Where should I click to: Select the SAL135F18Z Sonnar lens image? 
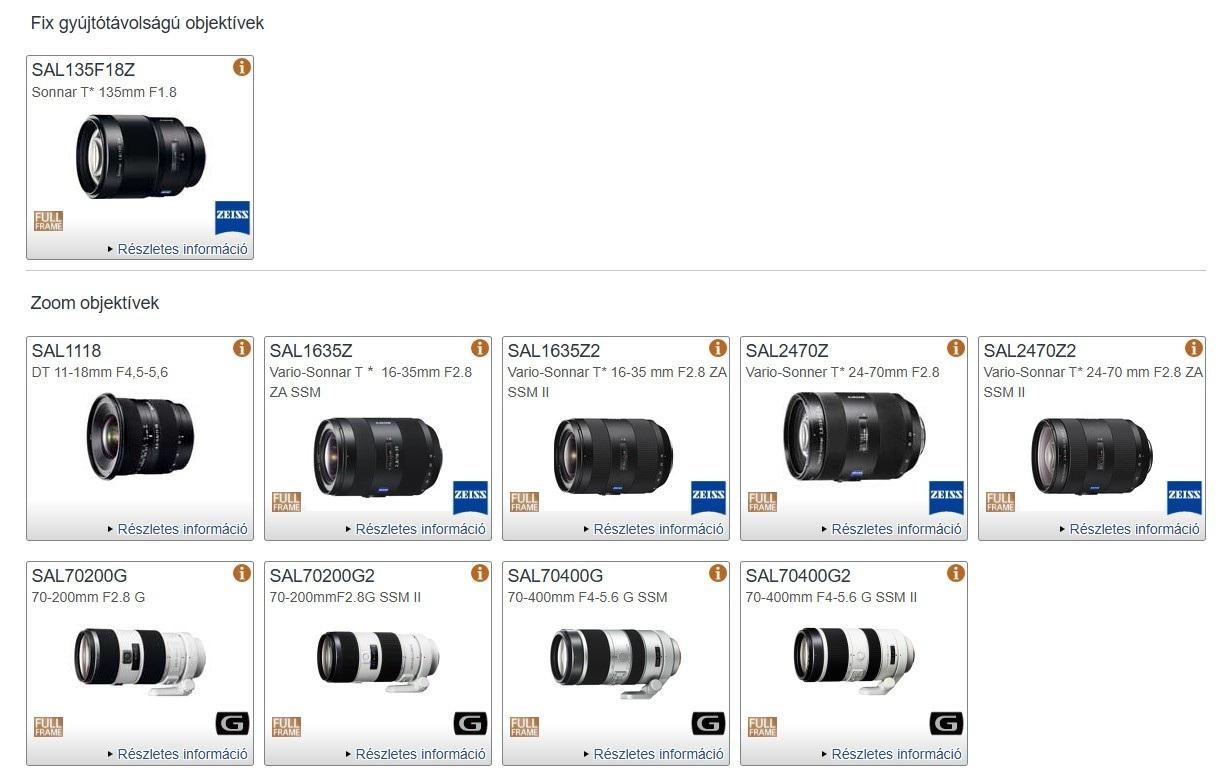[140, 156]
